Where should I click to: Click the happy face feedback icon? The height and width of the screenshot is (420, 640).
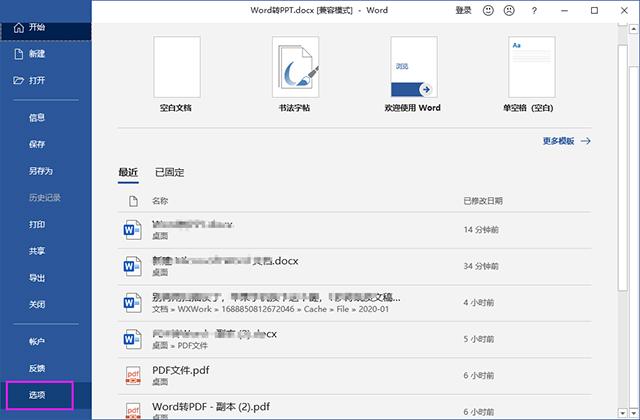[x=488, y=11]
